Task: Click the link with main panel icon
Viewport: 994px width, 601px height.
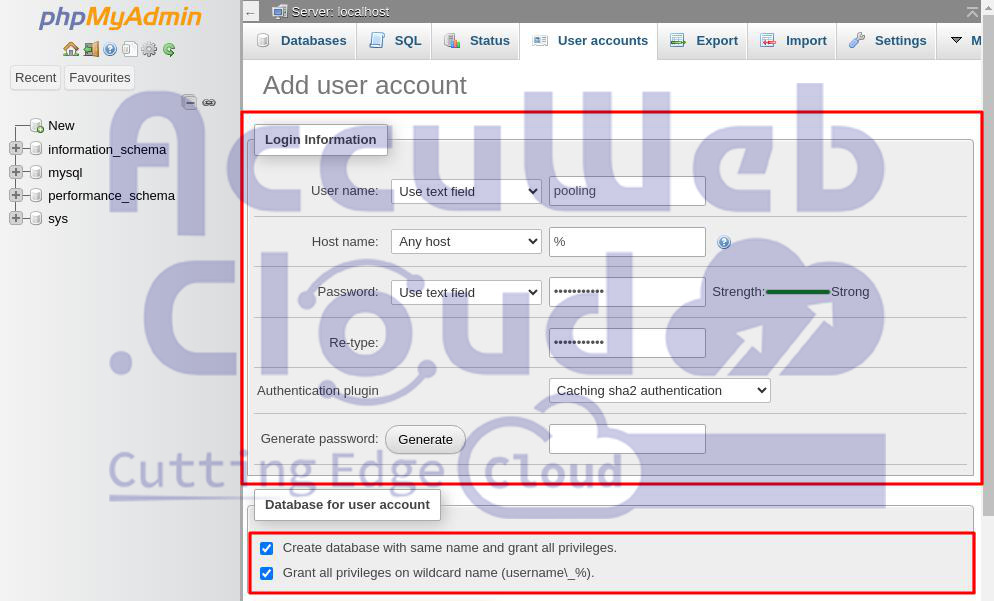Action: [209, 102]
